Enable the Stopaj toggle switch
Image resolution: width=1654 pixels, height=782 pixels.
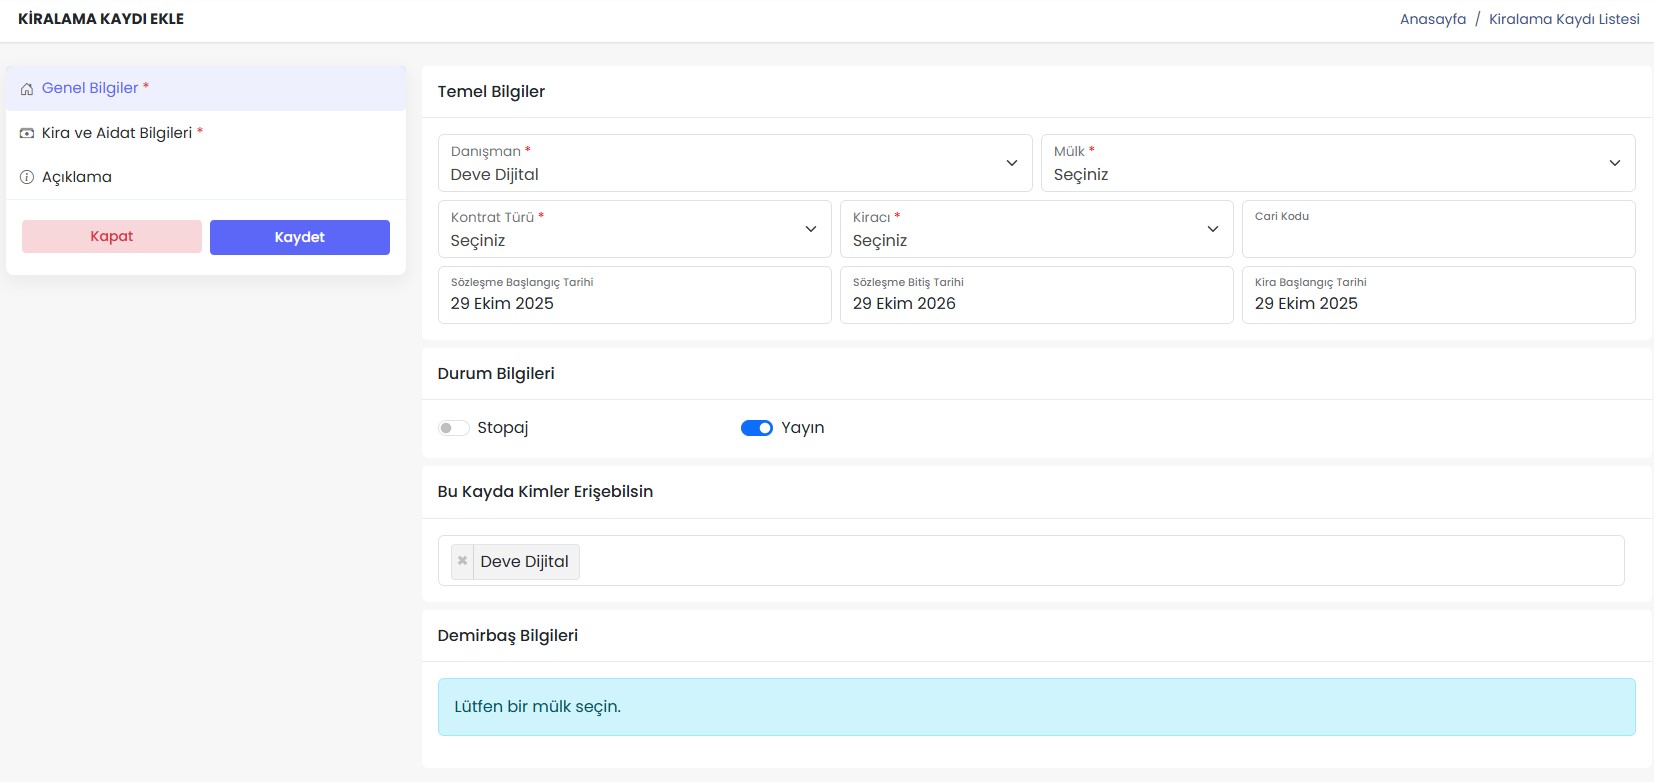453,428
